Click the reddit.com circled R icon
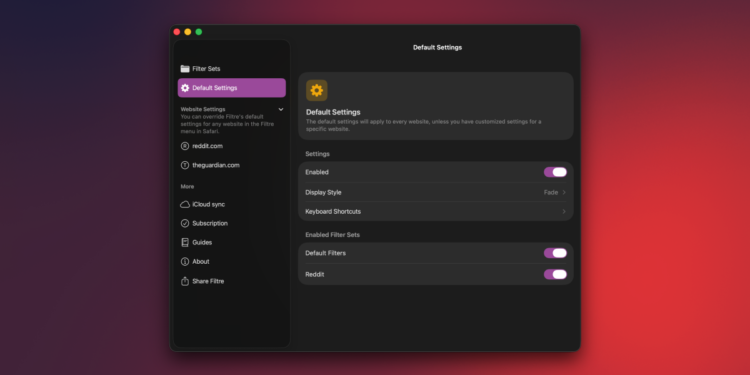Screen dimensions: 750x375 click(x=185, y=146)
